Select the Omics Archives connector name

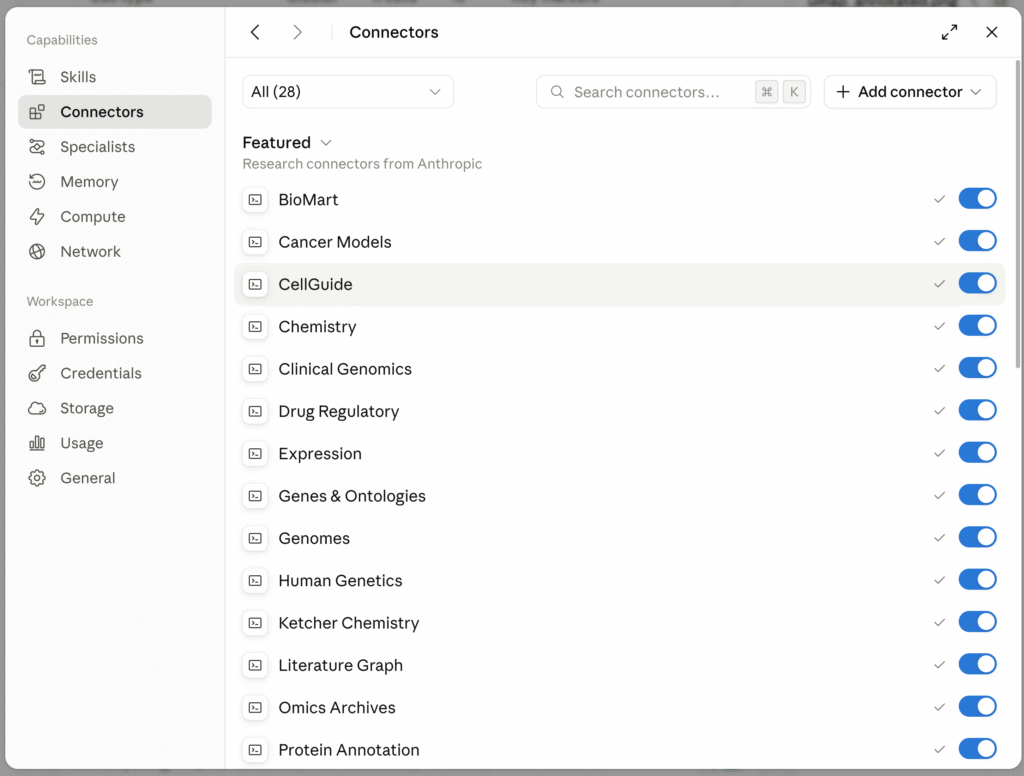click(x=336, y=707)
